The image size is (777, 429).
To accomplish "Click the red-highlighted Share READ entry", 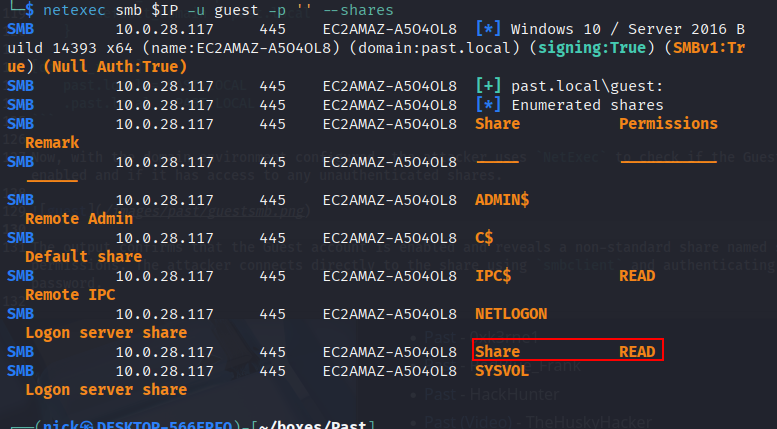I will coord(567,350).
